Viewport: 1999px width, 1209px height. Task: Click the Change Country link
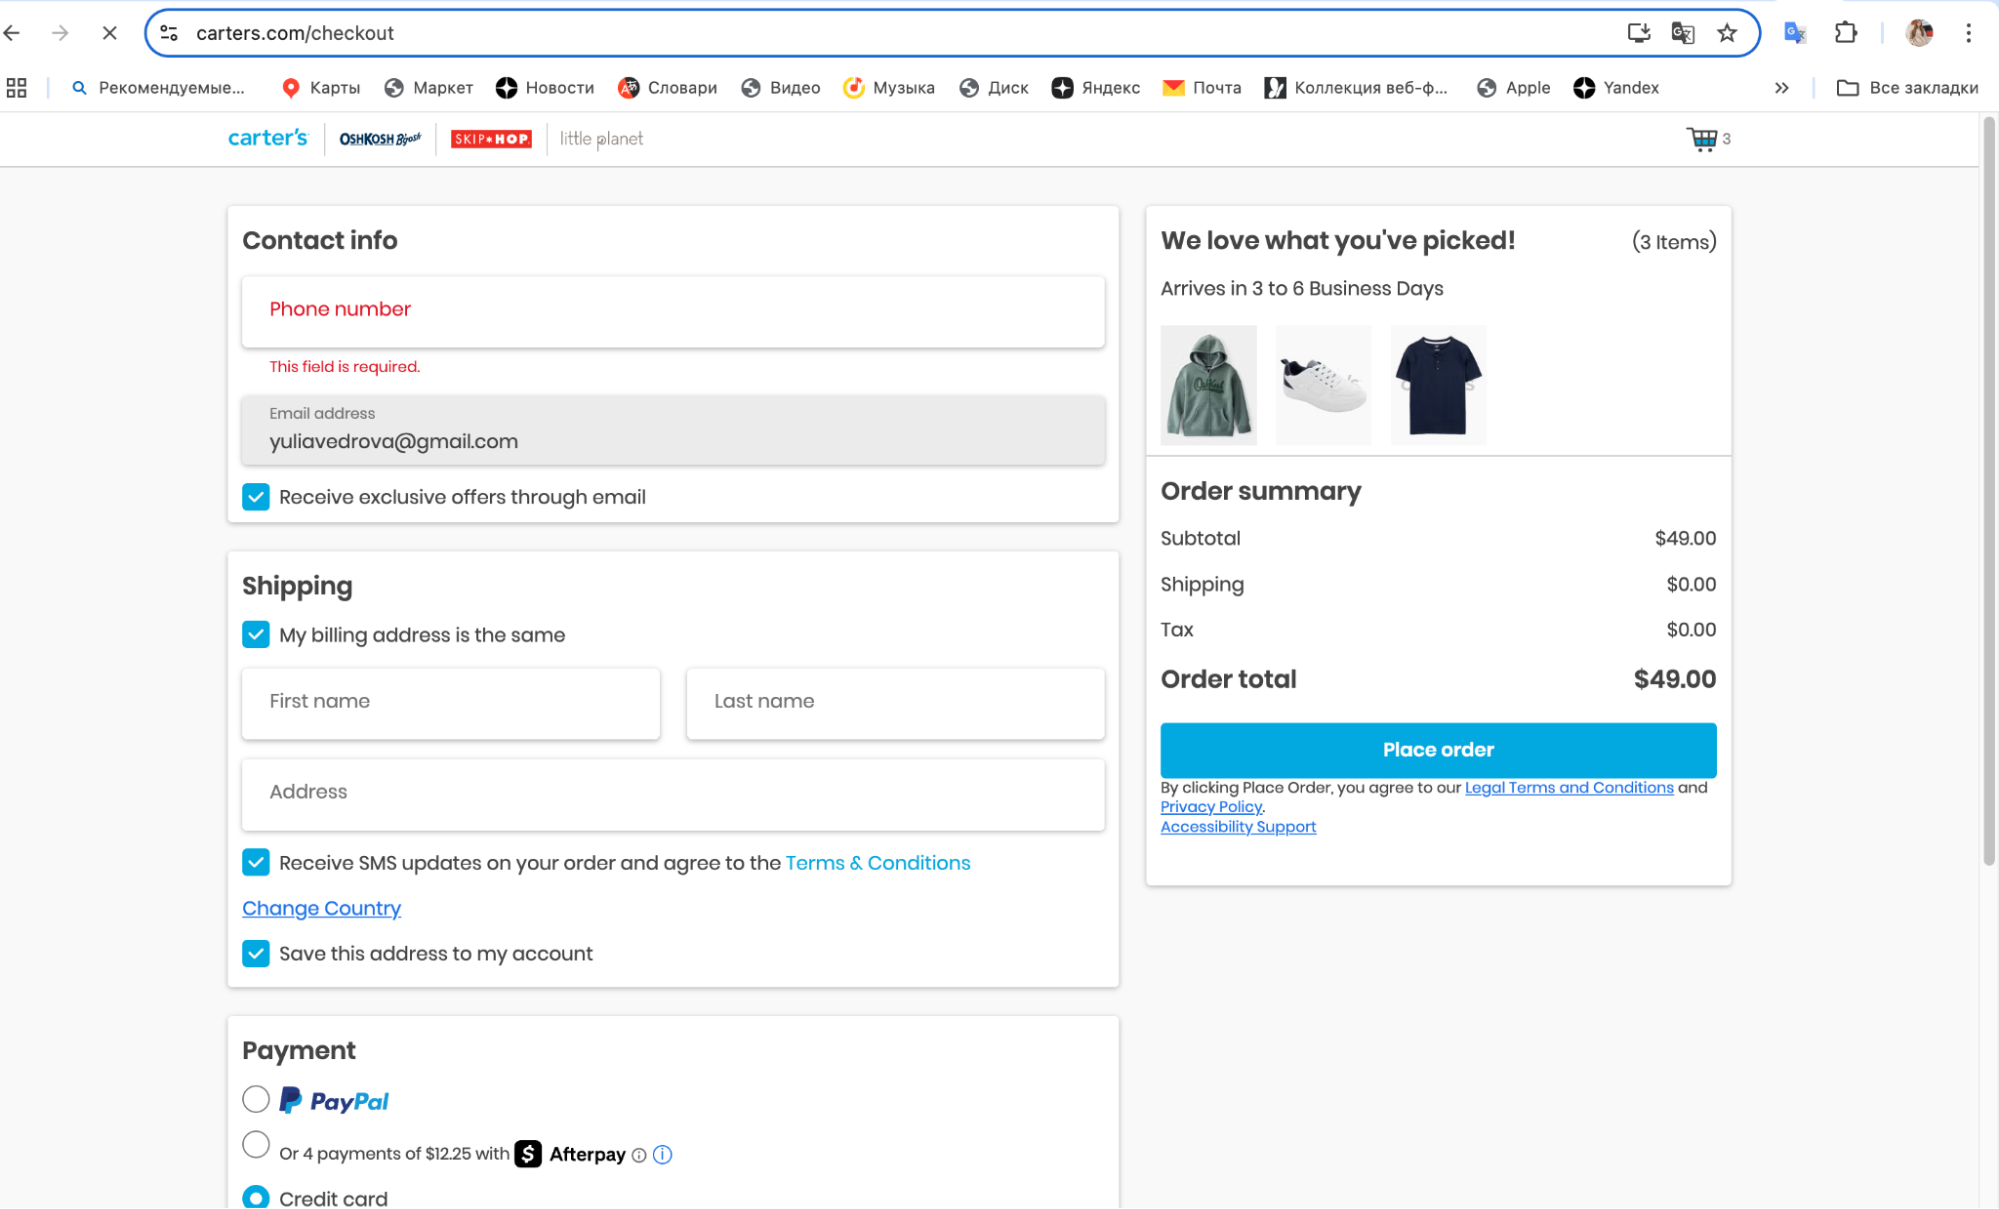321,908
